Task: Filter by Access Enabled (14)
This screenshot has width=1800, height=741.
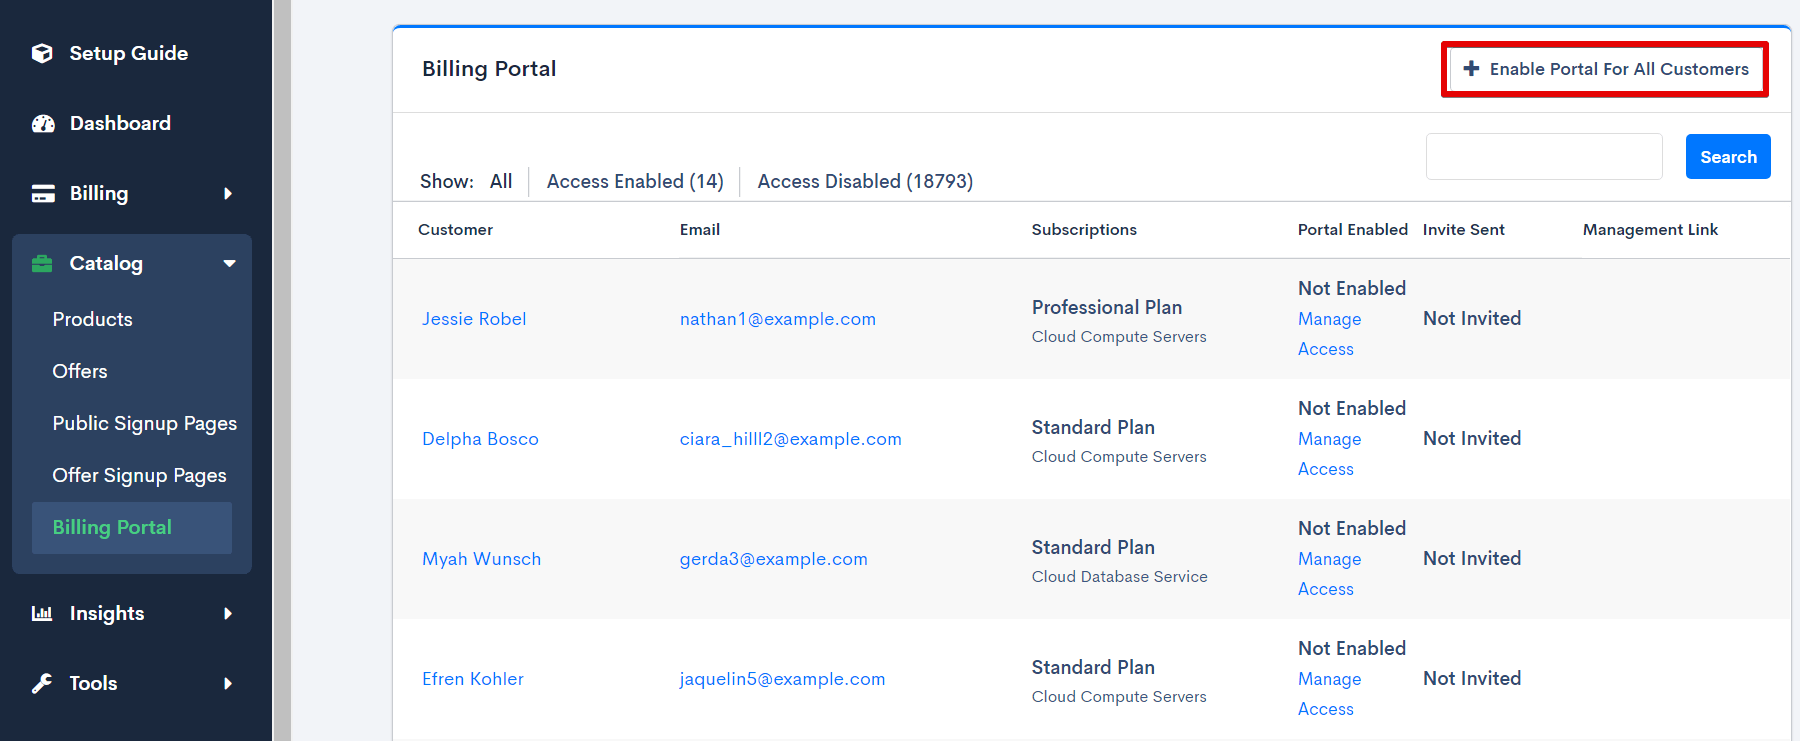Action: (x=634, y=181)
